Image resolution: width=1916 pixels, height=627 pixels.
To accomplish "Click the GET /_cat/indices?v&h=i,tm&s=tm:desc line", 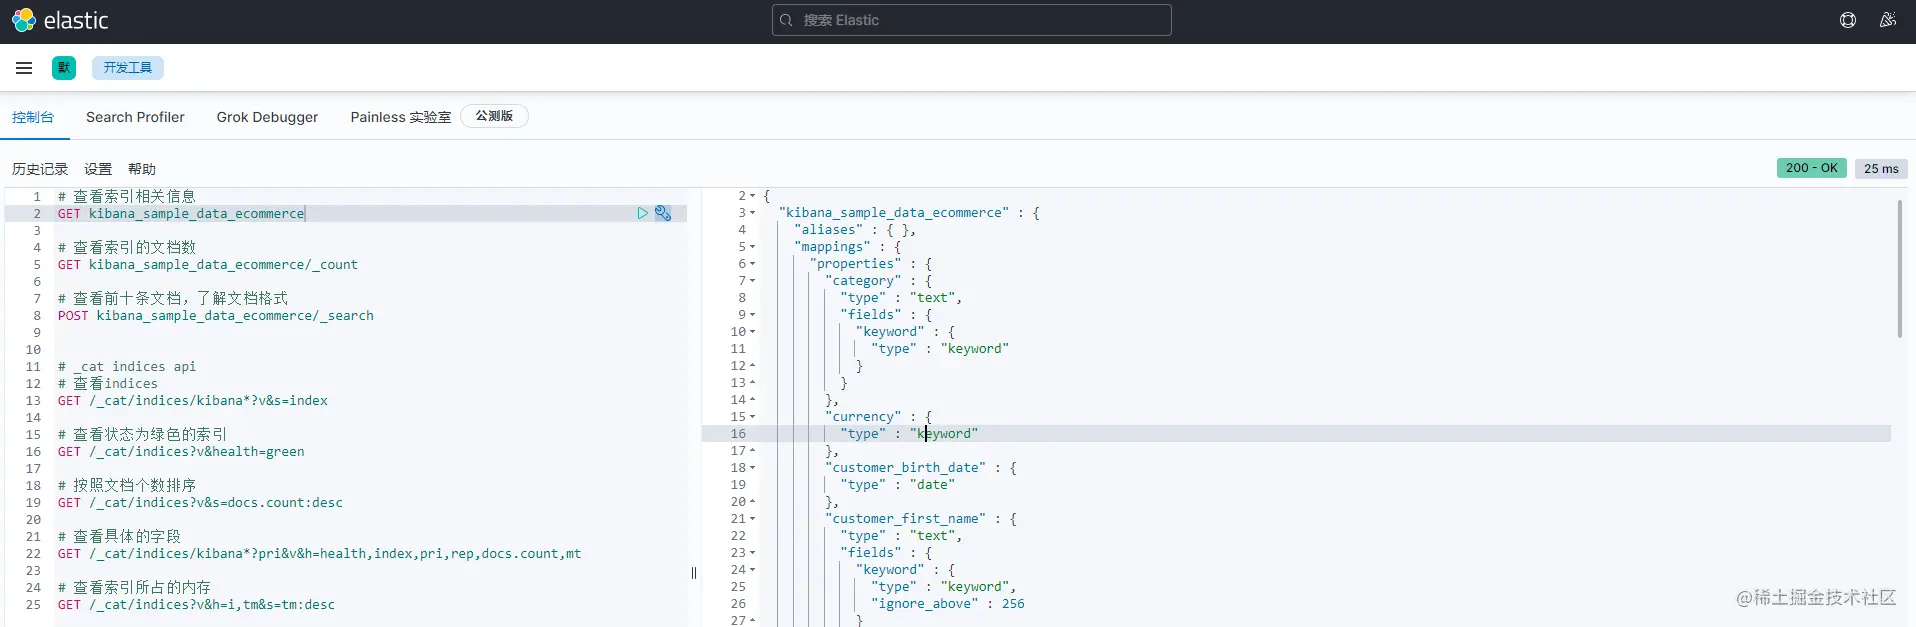I will (x=196, y=605).
